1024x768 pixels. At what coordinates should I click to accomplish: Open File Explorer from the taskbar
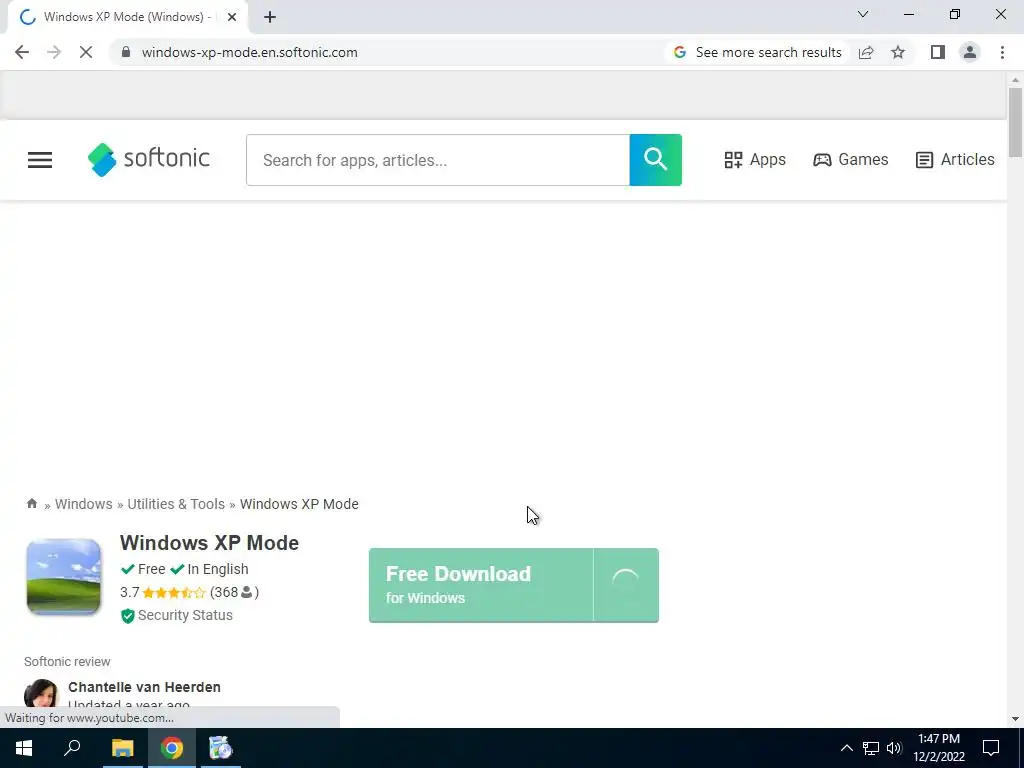(x=122, y=748)
